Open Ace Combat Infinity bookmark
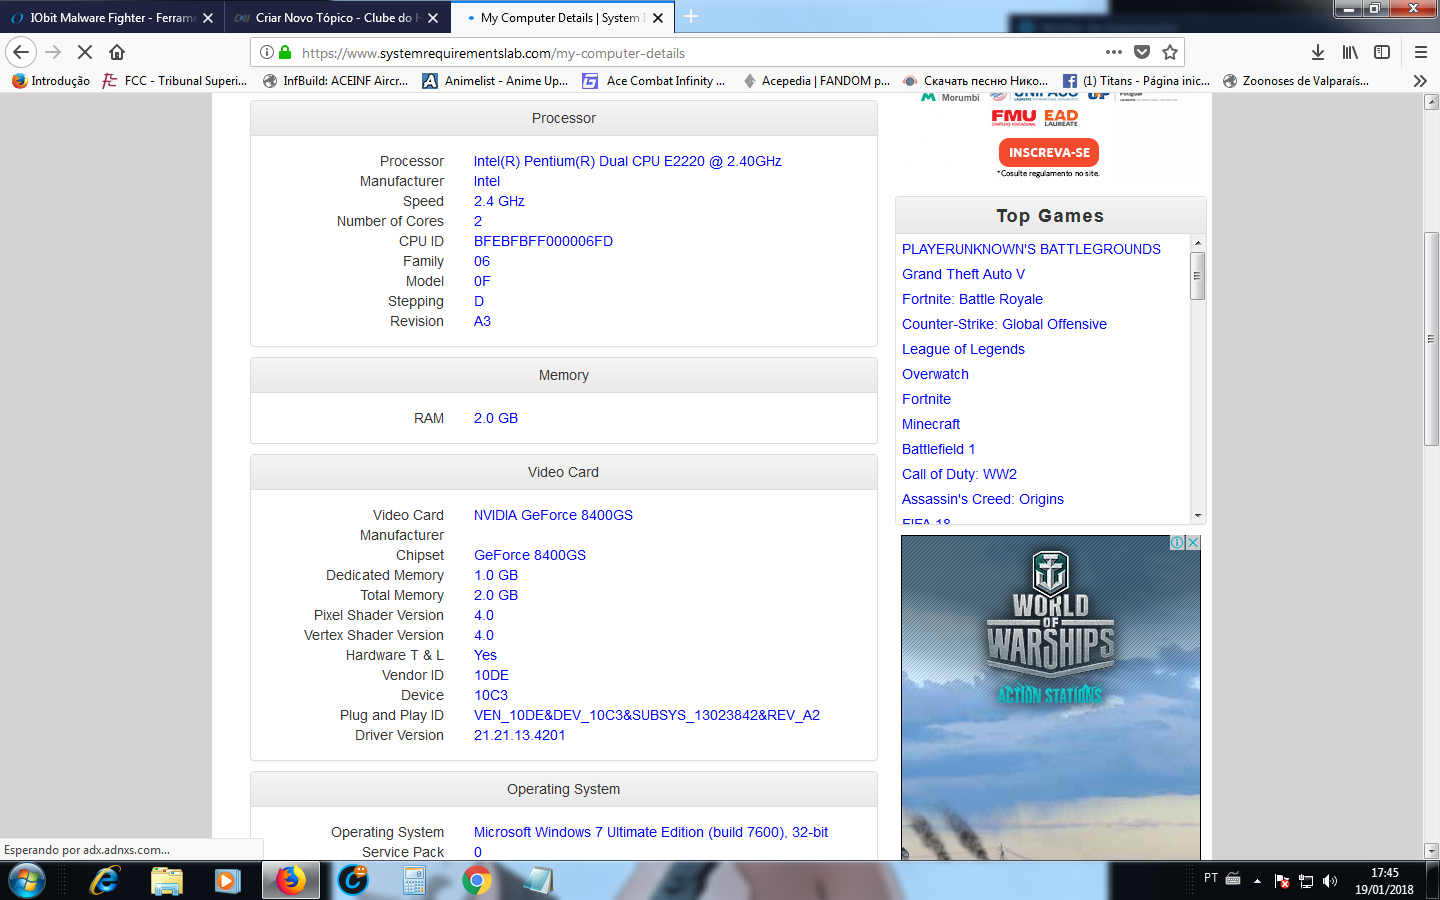 pyautogui.click(x=654, y=81)
